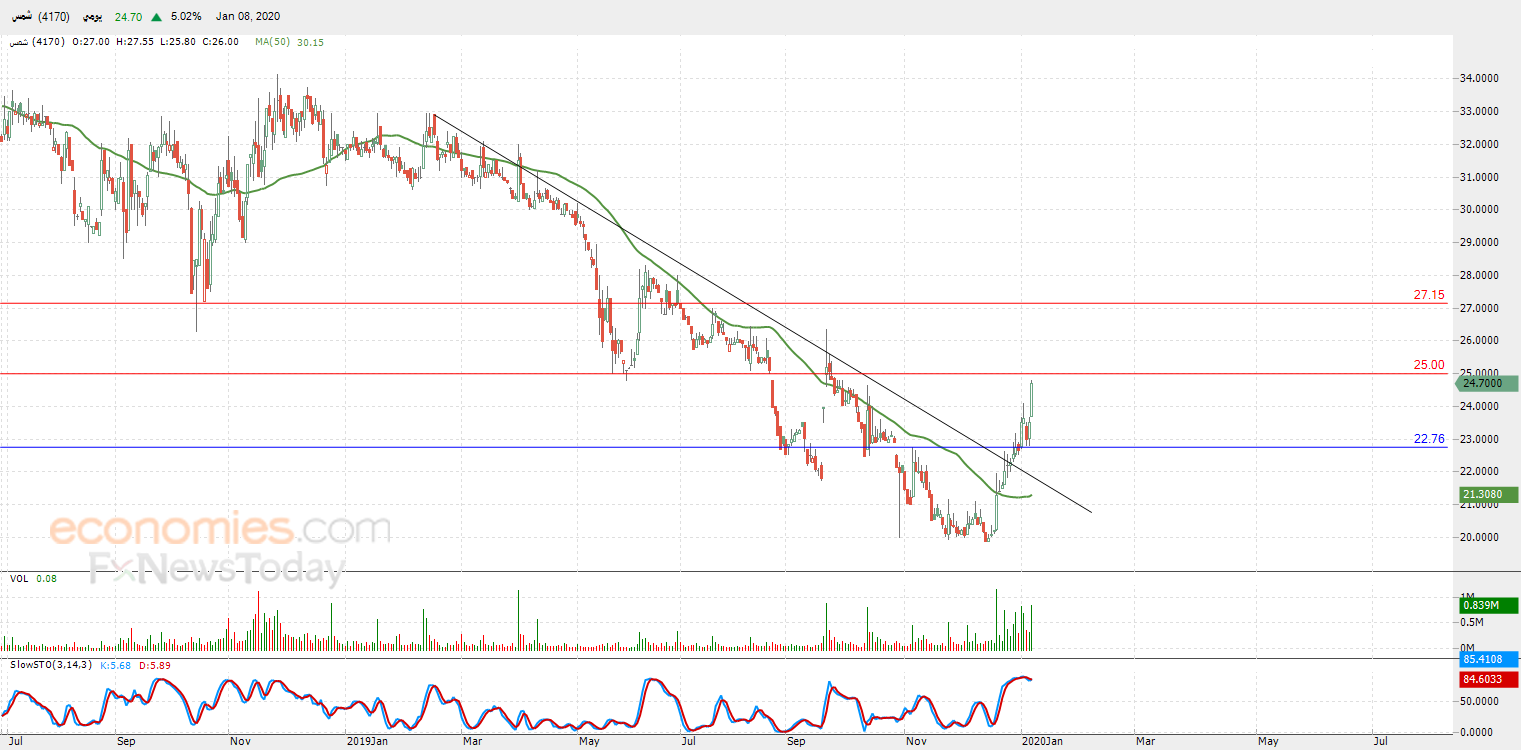Select the 5.02% change value
The image size is (1521, 750).
point(186,17)
